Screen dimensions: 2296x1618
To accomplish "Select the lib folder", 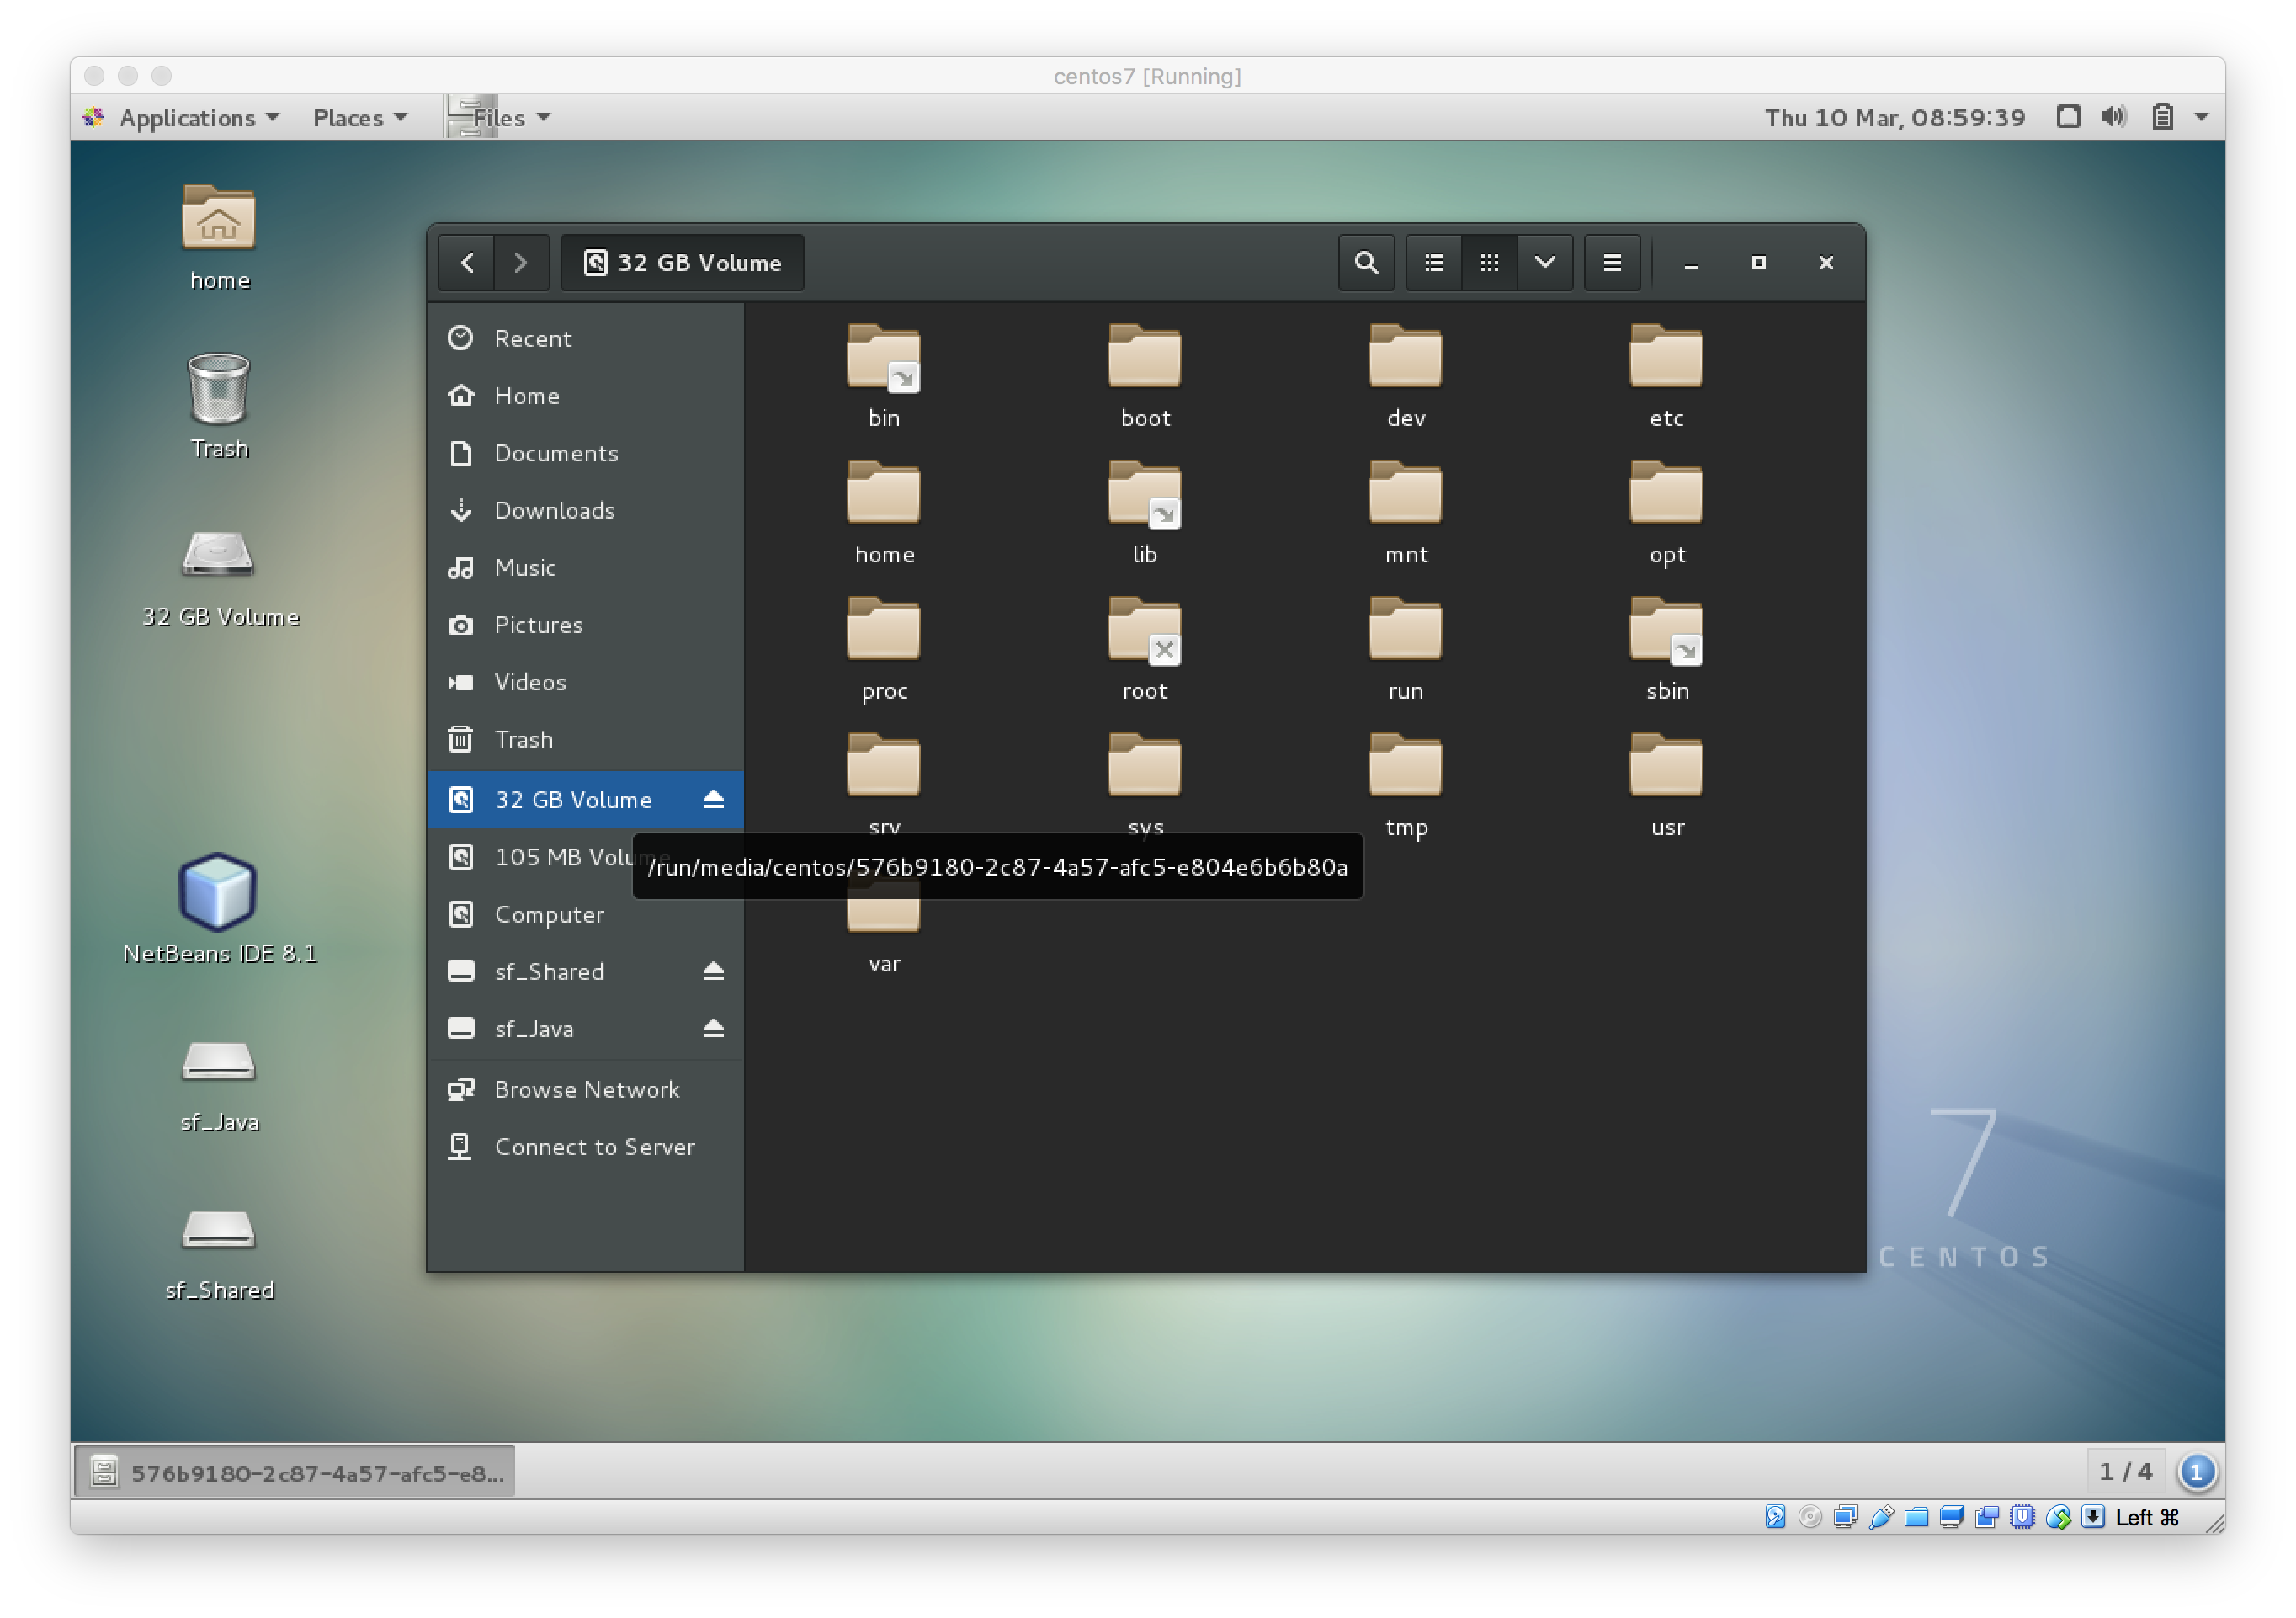I will coord(1145,513).
